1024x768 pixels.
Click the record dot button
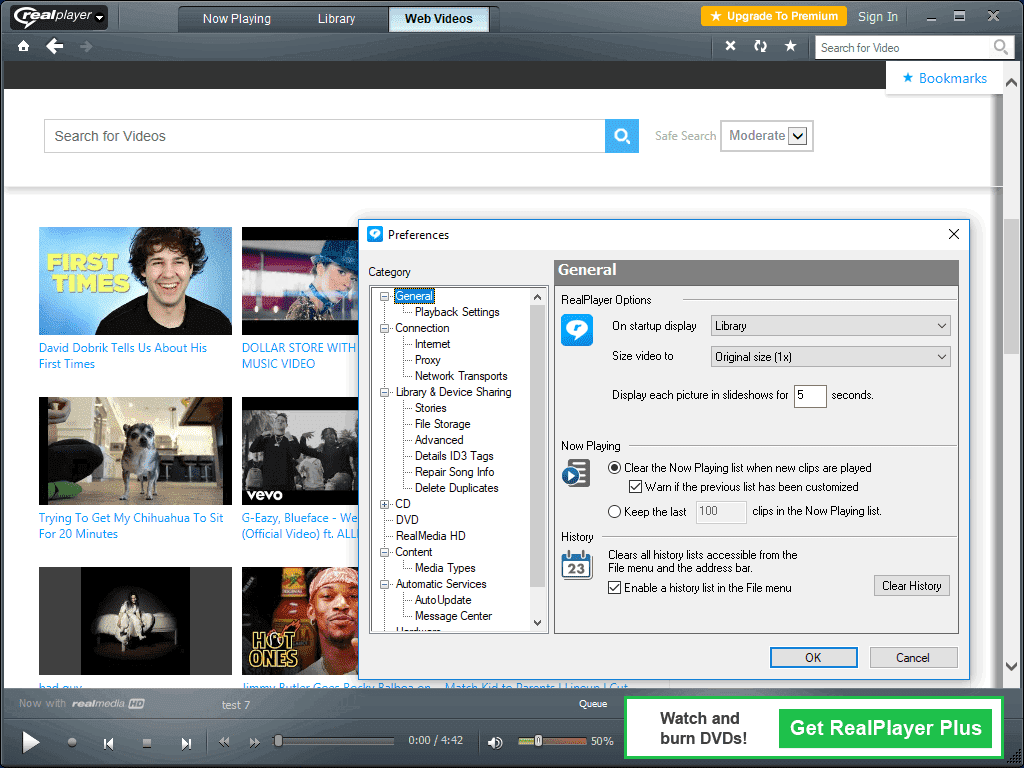pyautogui.click(x=72, y=743)
